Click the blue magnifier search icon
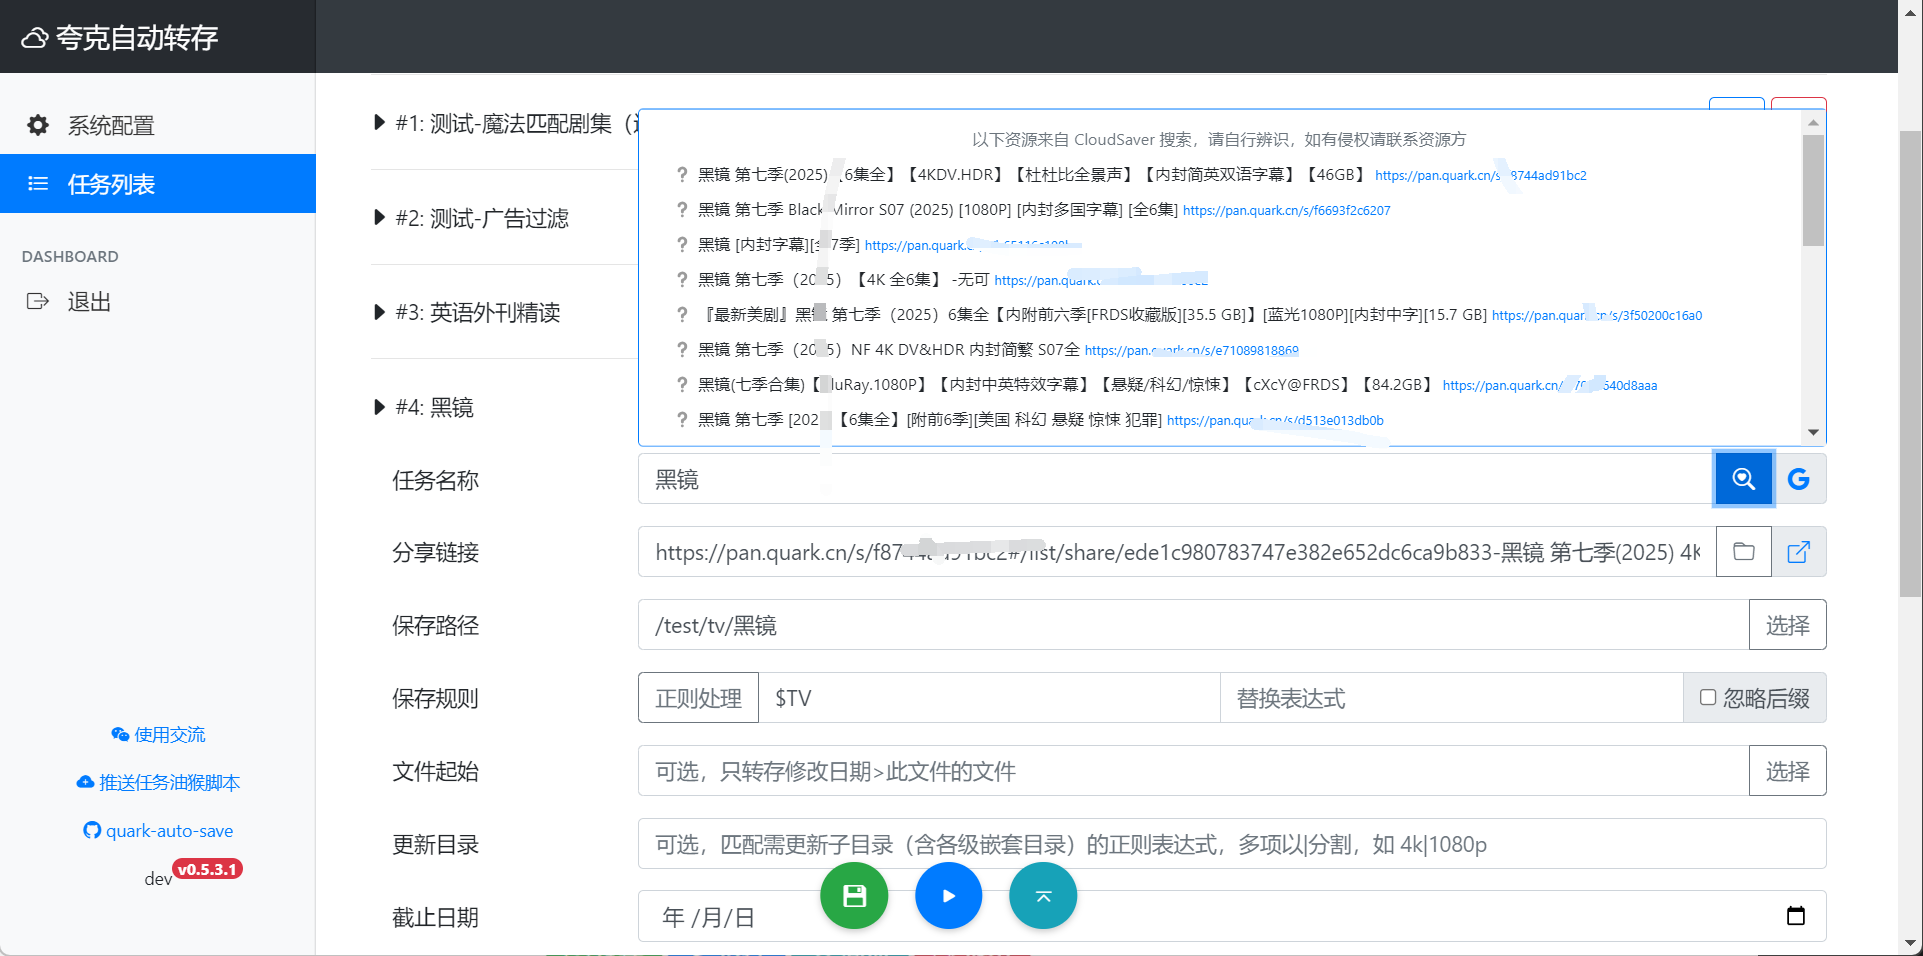1923x956 pixels. (x=1743, y=479)
